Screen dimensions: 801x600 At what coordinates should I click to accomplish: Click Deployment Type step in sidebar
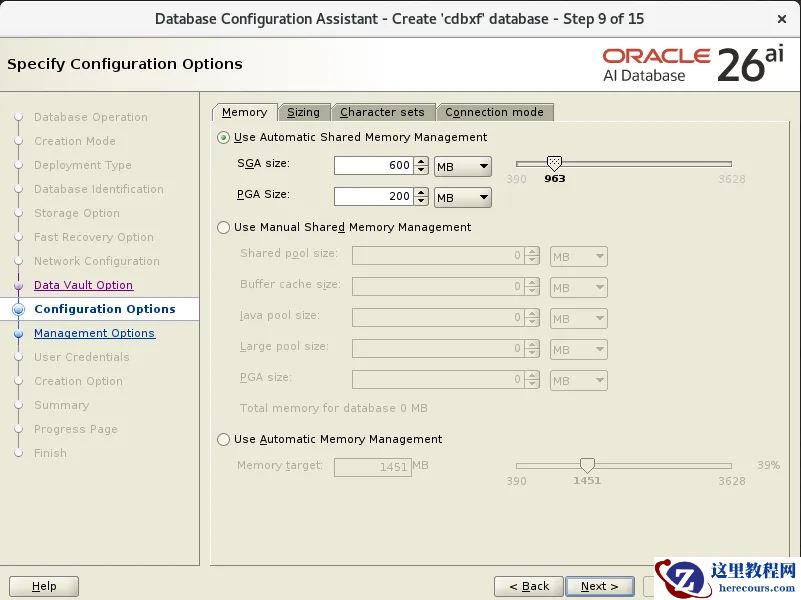pyautogui.click(x=83, y=165)
